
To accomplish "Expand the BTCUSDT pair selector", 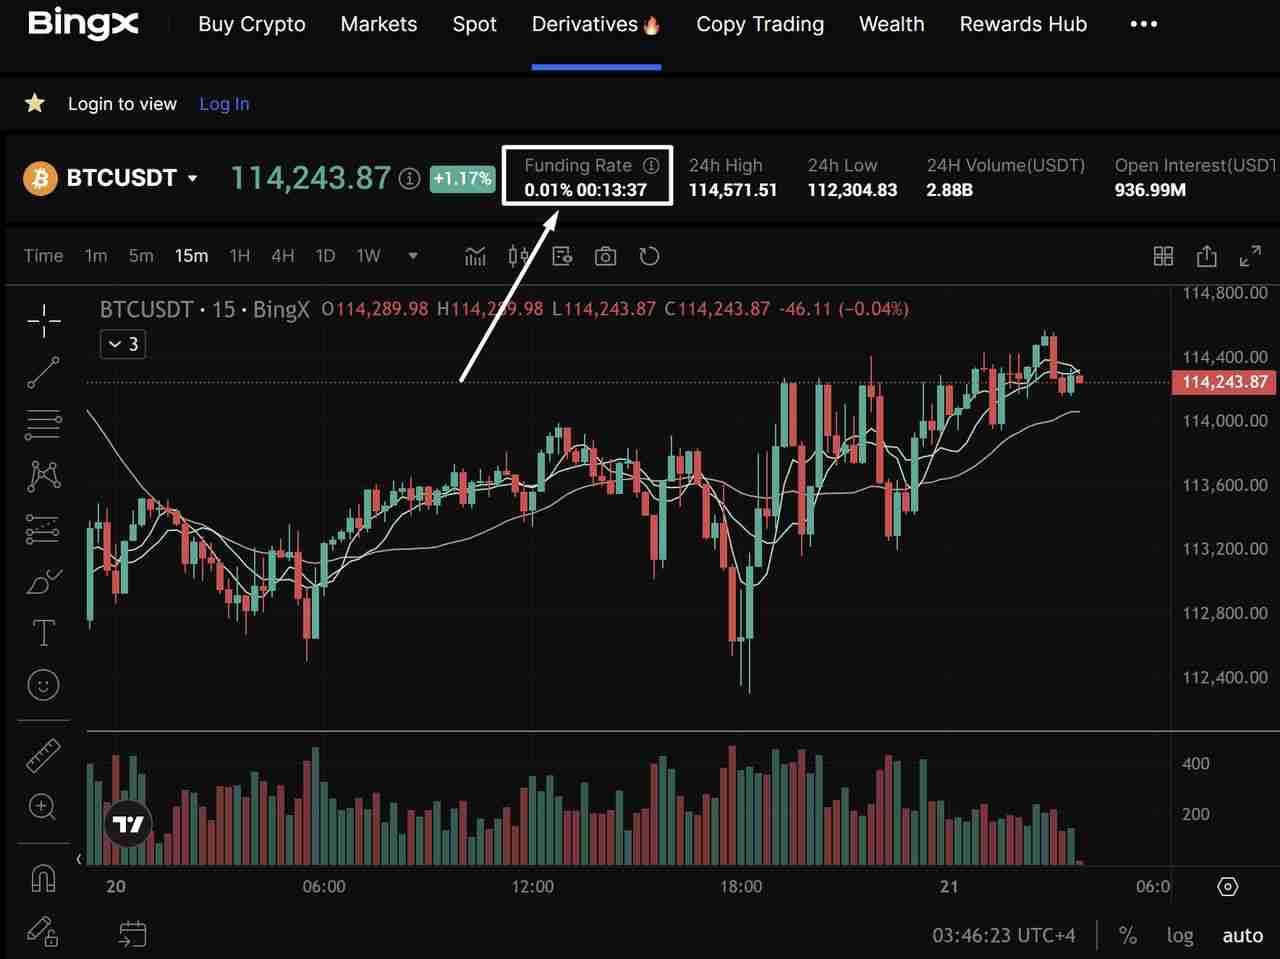I will 192,178.
